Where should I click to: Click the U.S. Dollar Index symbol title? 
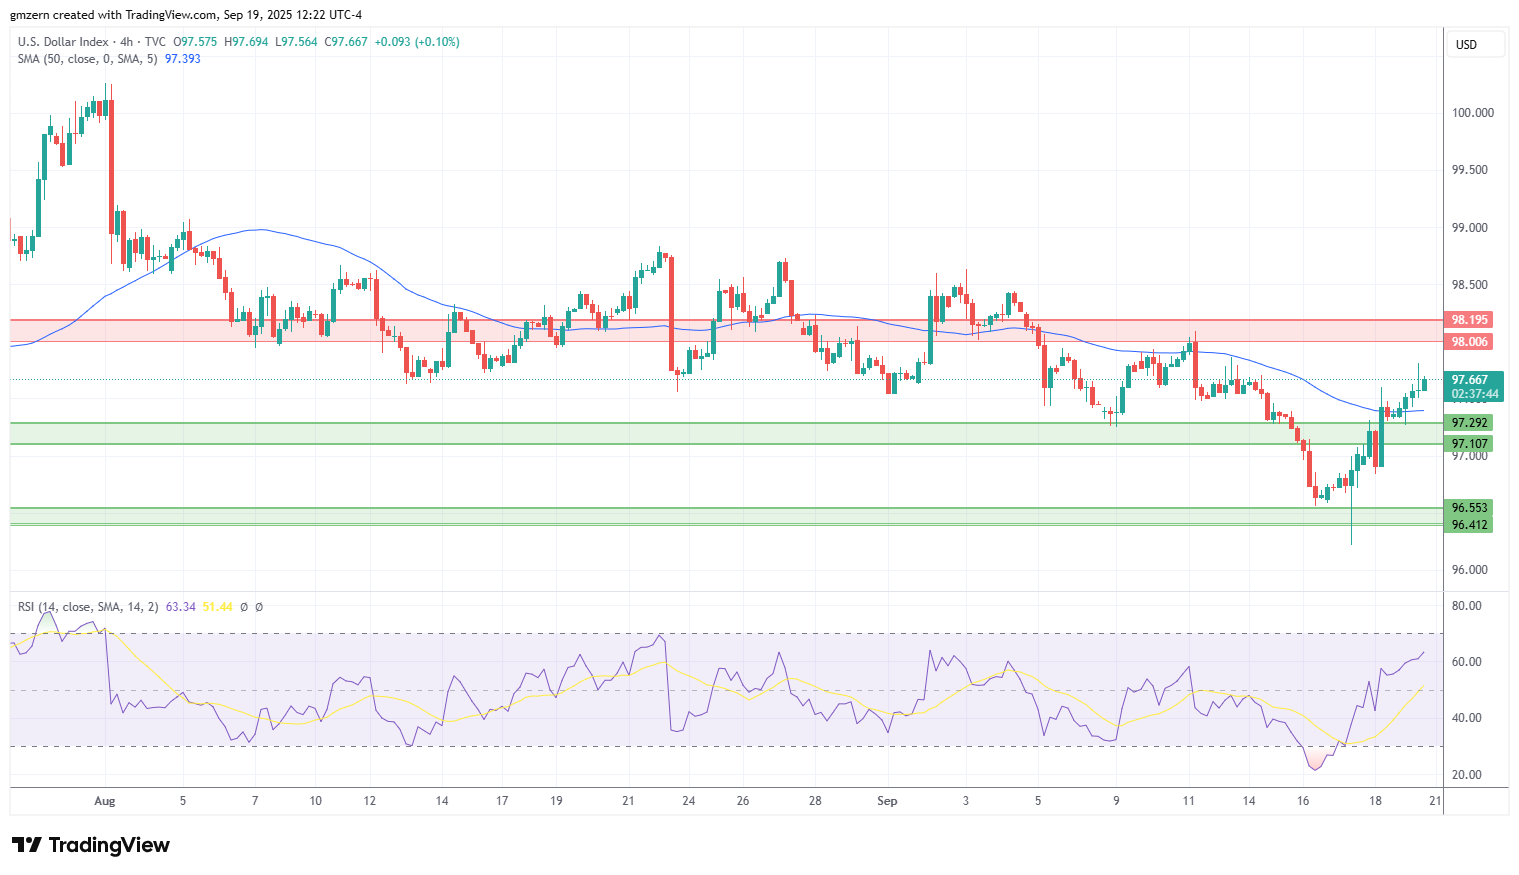pyautogui.click(x=63, y=42)
